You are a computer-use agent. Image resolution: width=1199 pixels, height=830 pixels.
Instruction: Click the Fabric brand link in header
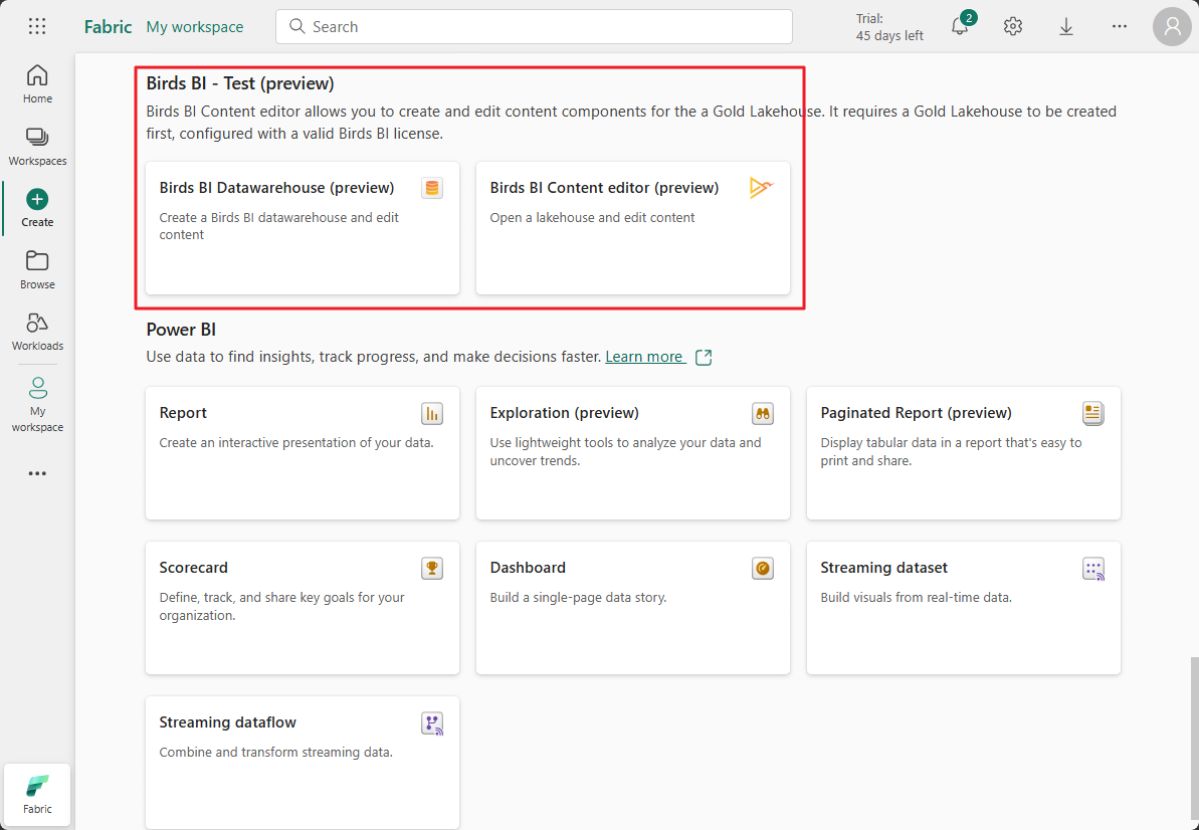click(108, 27)
